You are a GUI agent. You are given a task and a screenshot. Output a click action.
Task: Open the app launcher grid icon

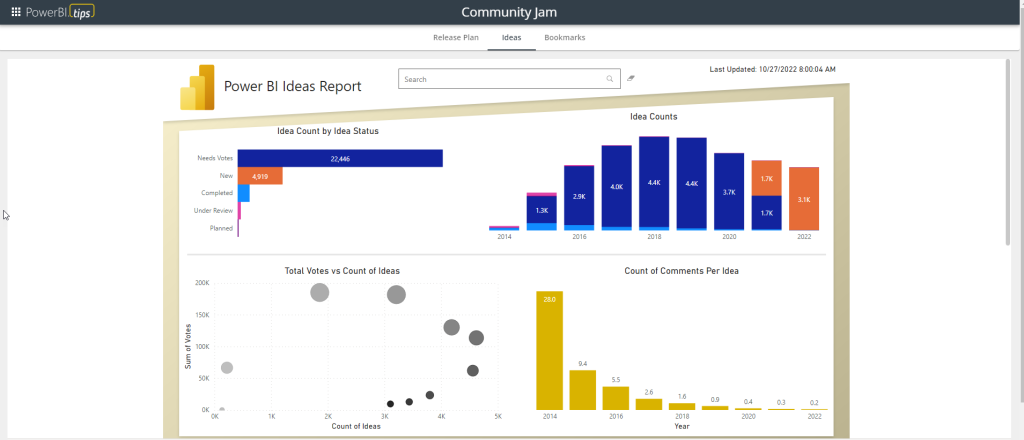coord(15,12)
